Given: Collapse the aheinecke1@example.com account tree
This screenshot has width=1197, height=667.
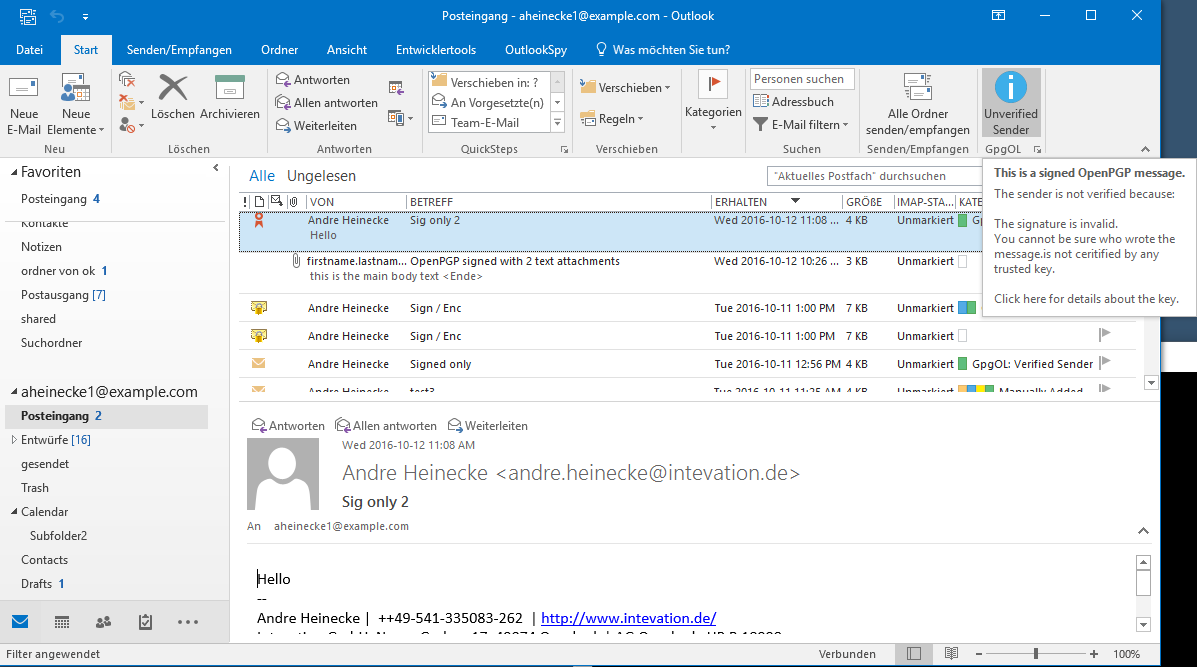Looking at the screenshot, I should pos(14,392).
